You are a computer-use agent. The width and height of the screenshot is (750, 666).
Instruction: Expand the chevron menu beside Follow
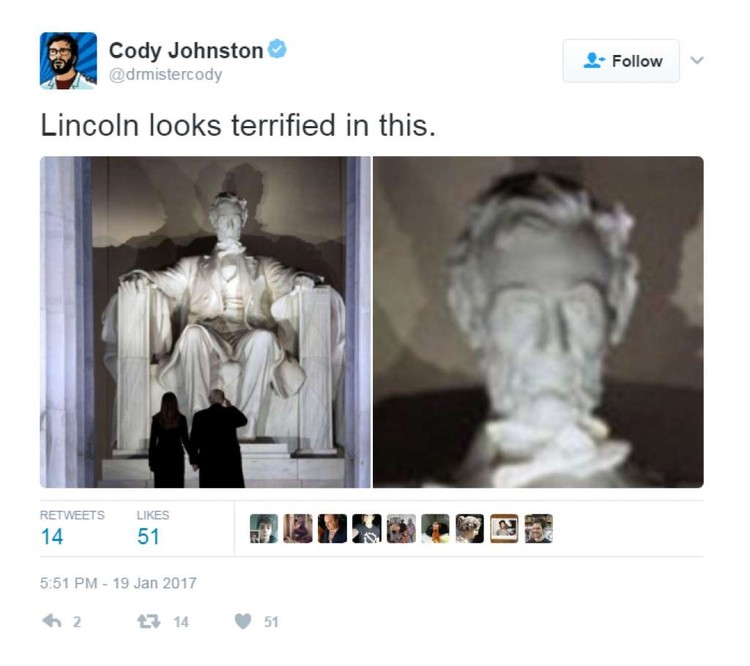[x=697, y=60]
